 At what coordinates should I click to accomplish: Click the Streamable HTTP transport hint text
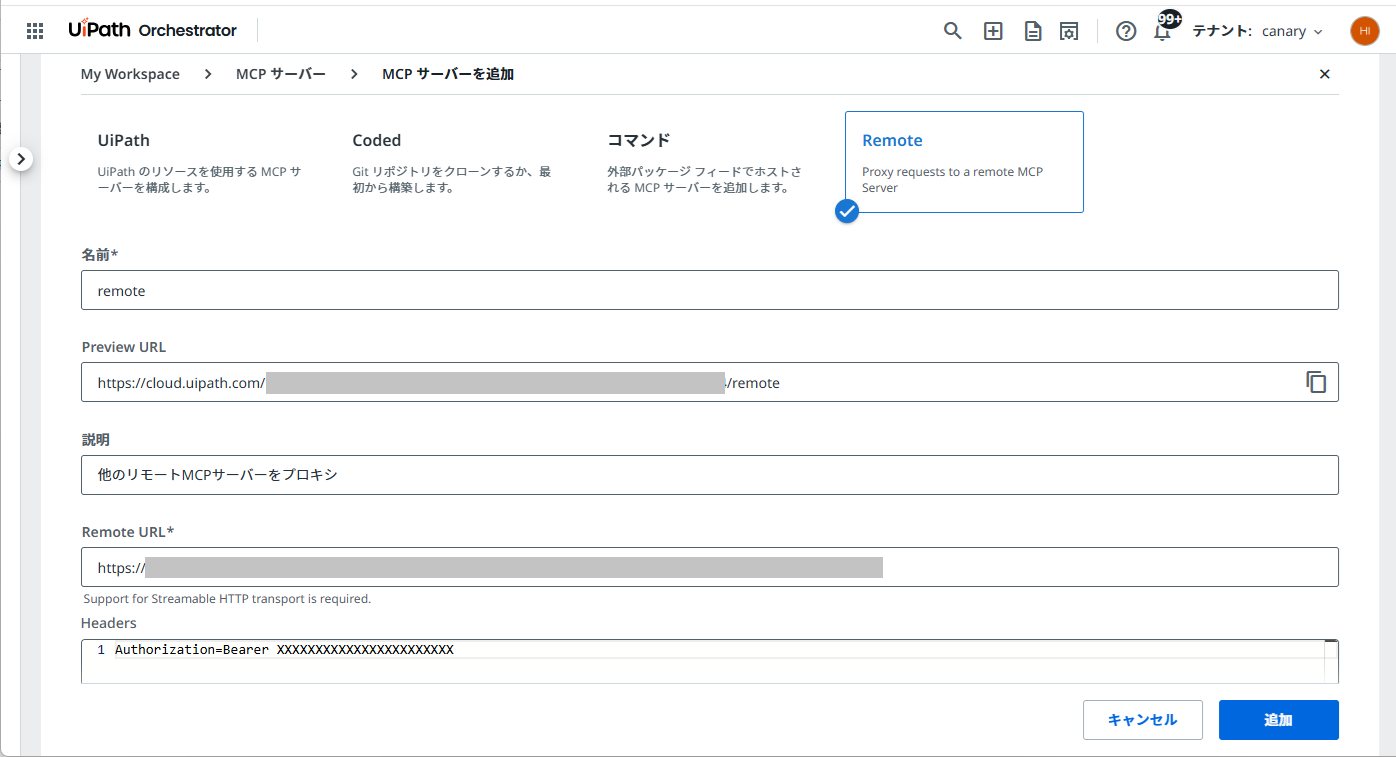pos(227,599)
